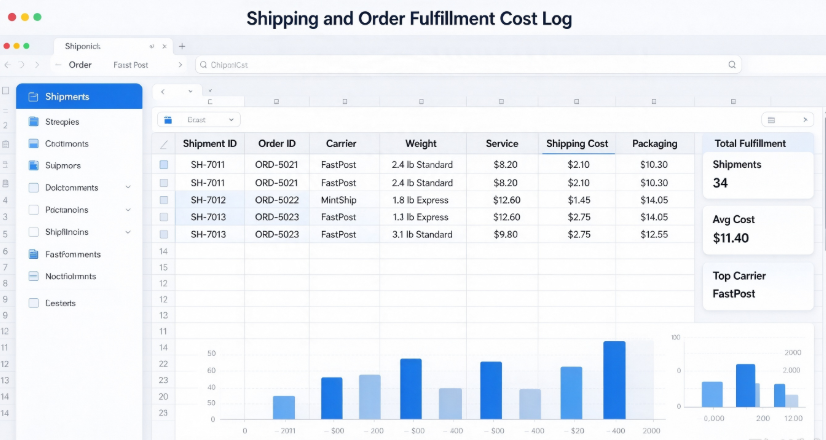This screenshot has width=826, height=440.
Task: Open the sheet tab dropdown chevron
Action: [190, 92]
